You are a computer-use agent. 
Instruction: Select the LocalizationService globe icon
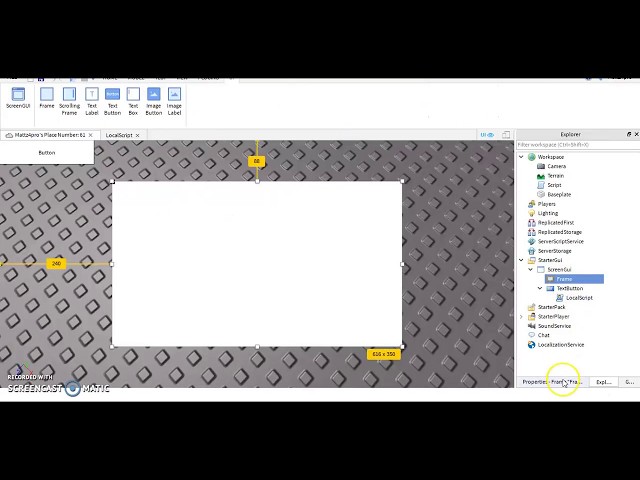(531, 345)
